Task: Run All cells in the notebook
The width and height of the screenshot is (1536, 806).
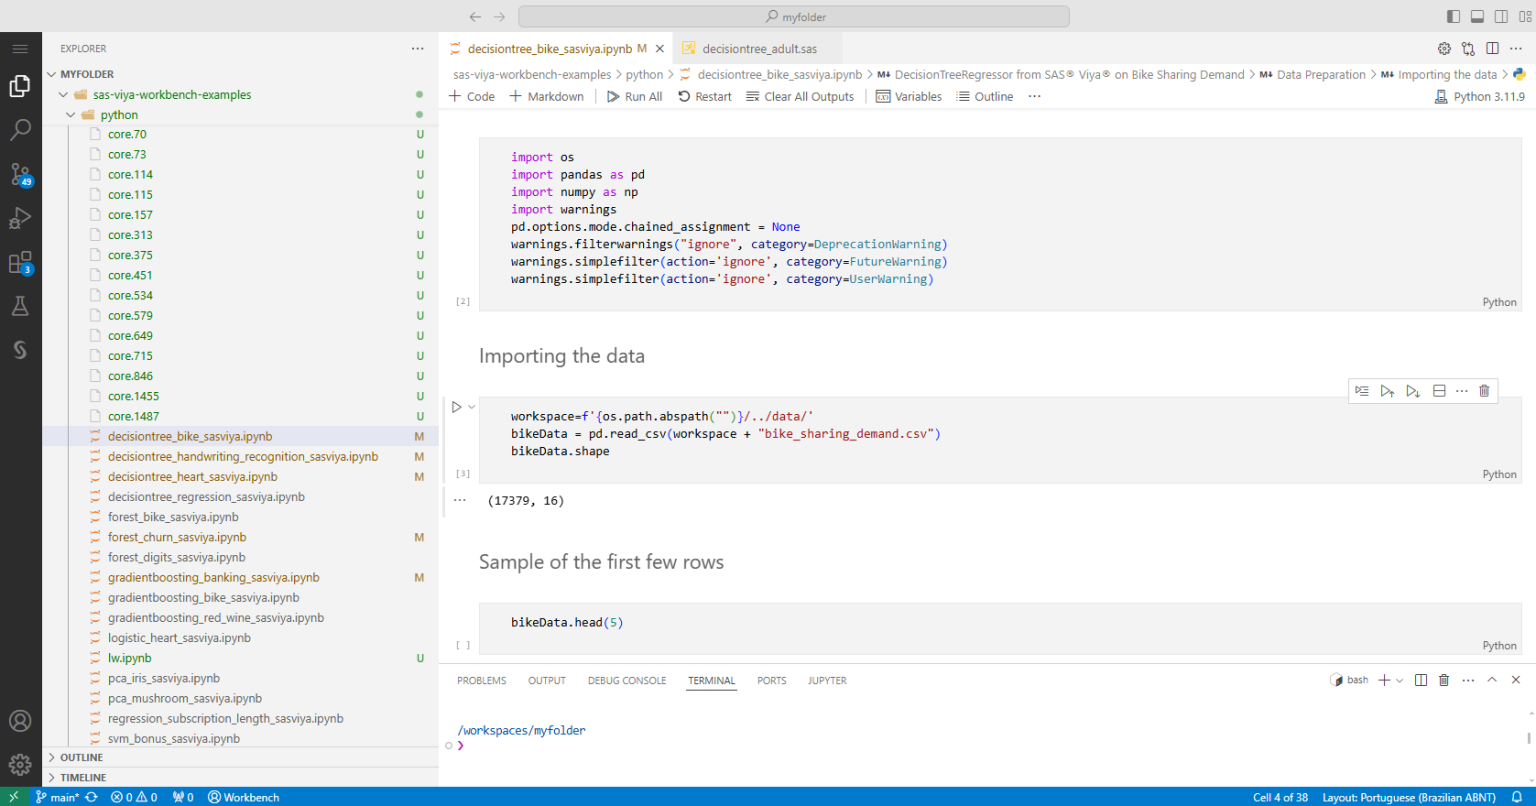Action: pyautogui.click(x=634, y=96)
